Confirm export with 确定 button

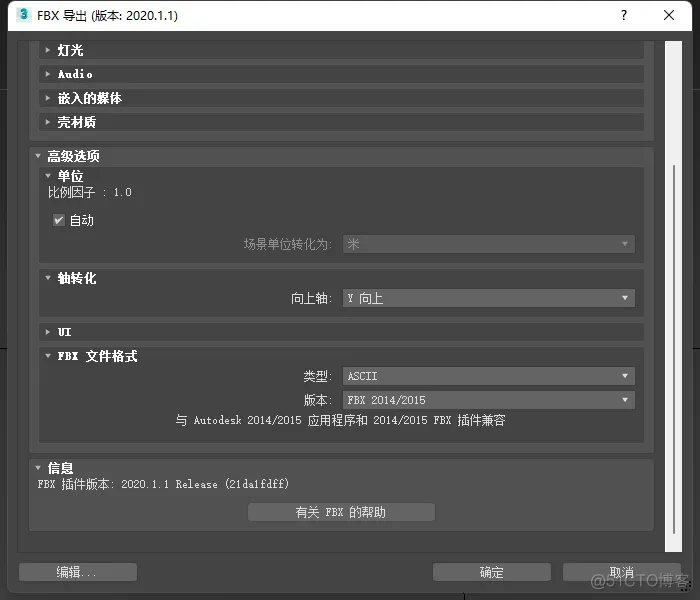pos(492,572)
